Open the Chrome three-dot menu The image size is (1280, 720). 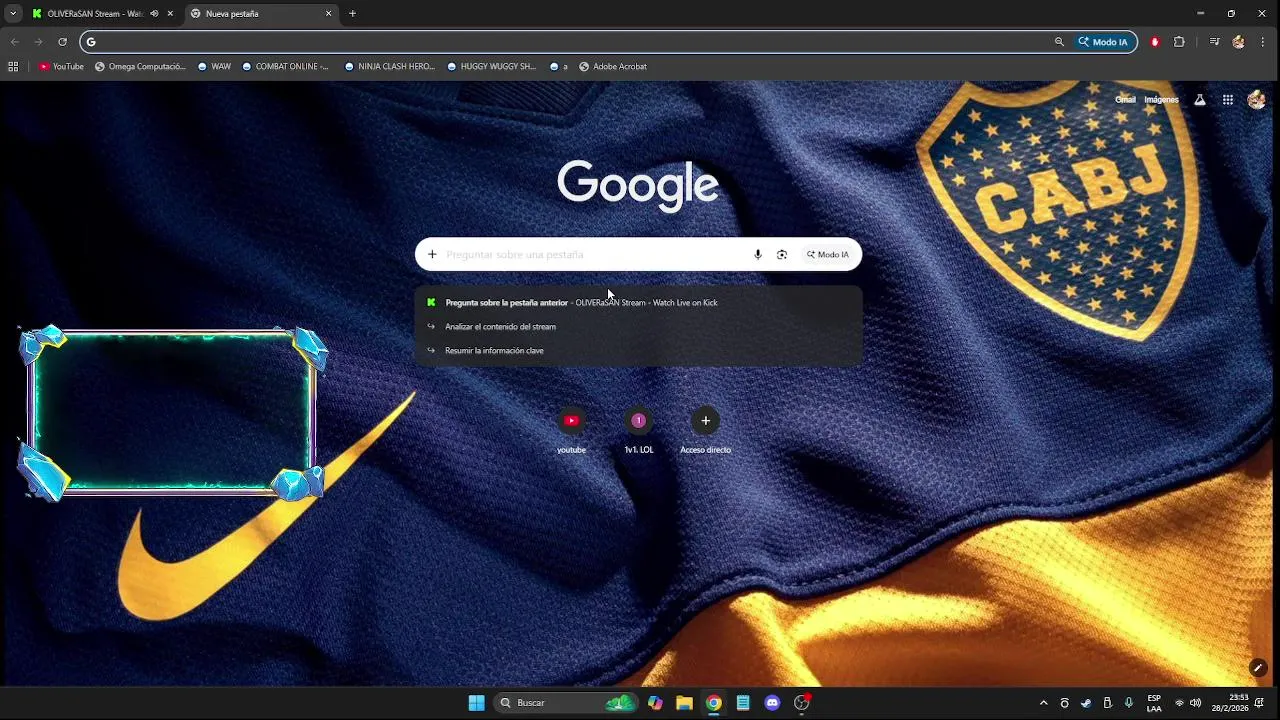click(x=1264, y=42)
